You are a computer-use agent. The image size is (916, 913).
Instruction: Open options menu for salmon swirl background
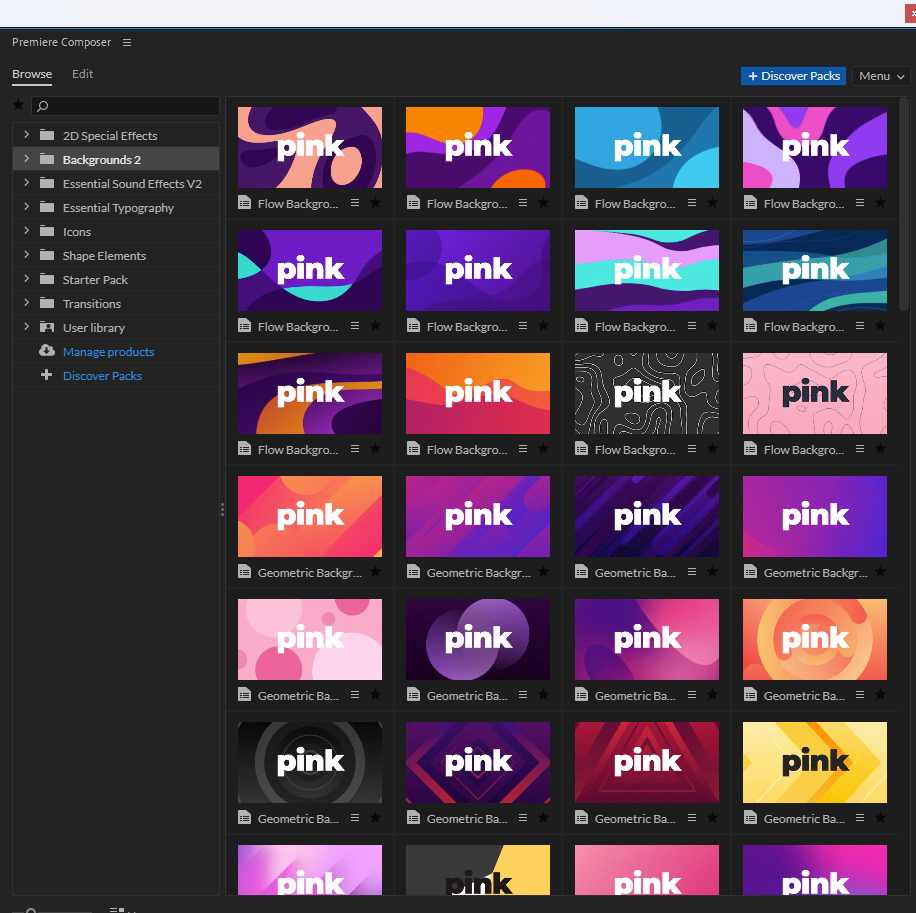pos(355,203)
